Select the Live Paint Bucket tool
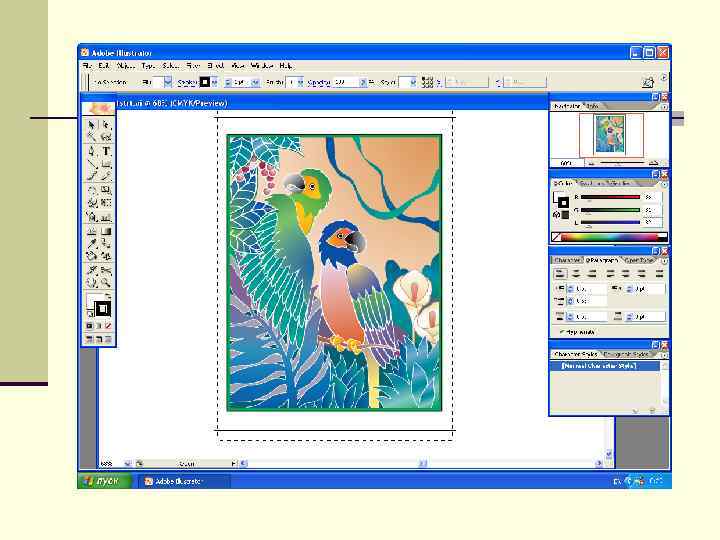Image resolution: width=720 pixels, height=540 pixels. (92, 256)
